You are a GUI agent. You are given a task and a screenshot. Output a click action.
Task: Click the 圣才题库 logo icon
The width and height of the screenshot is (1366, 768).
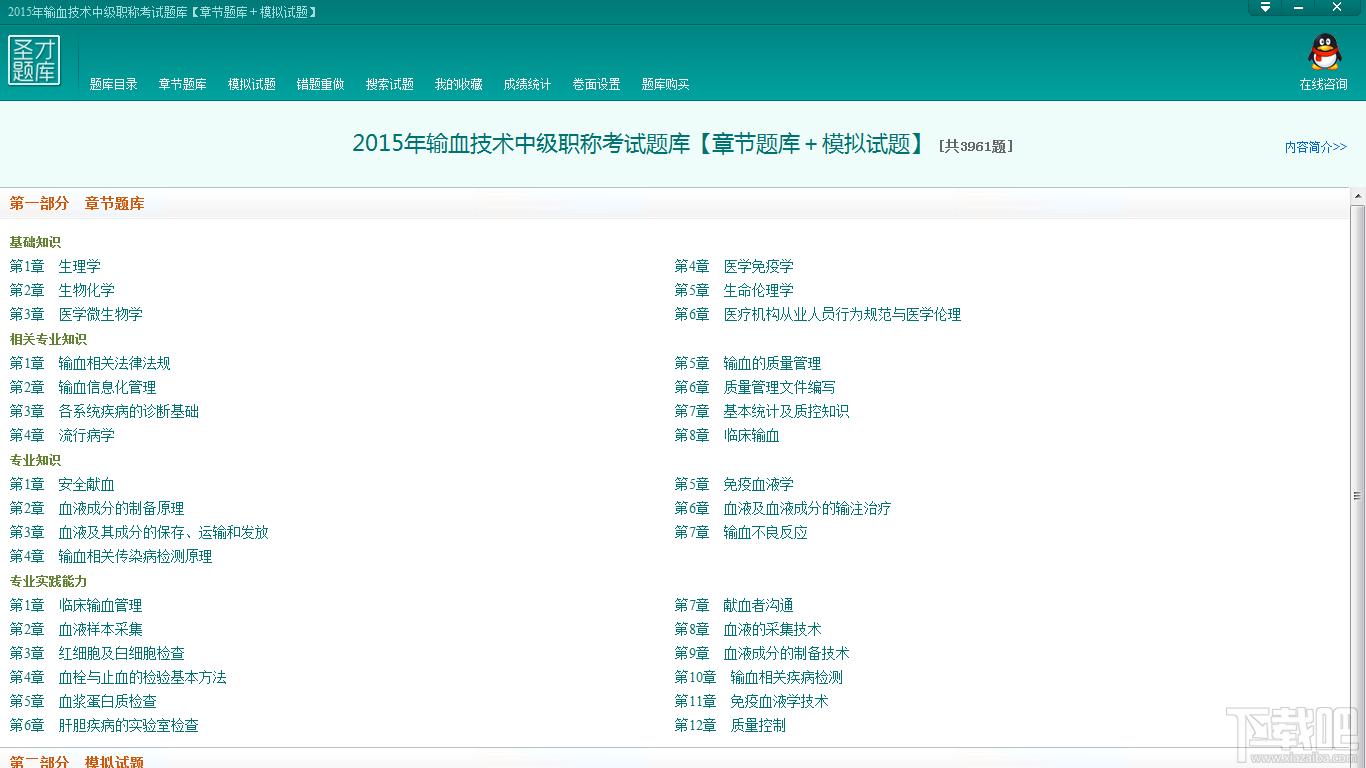pyautogui.click(x=34, y=61)
